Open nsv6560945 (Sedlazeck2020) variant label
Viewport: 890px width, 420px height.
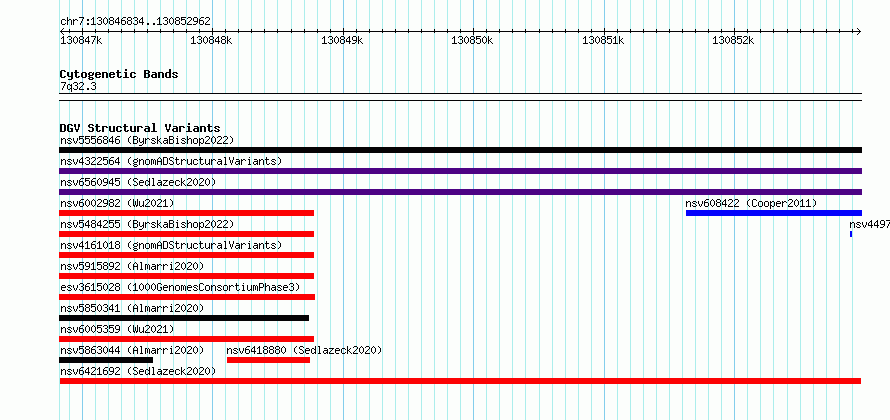click(138, 182)
